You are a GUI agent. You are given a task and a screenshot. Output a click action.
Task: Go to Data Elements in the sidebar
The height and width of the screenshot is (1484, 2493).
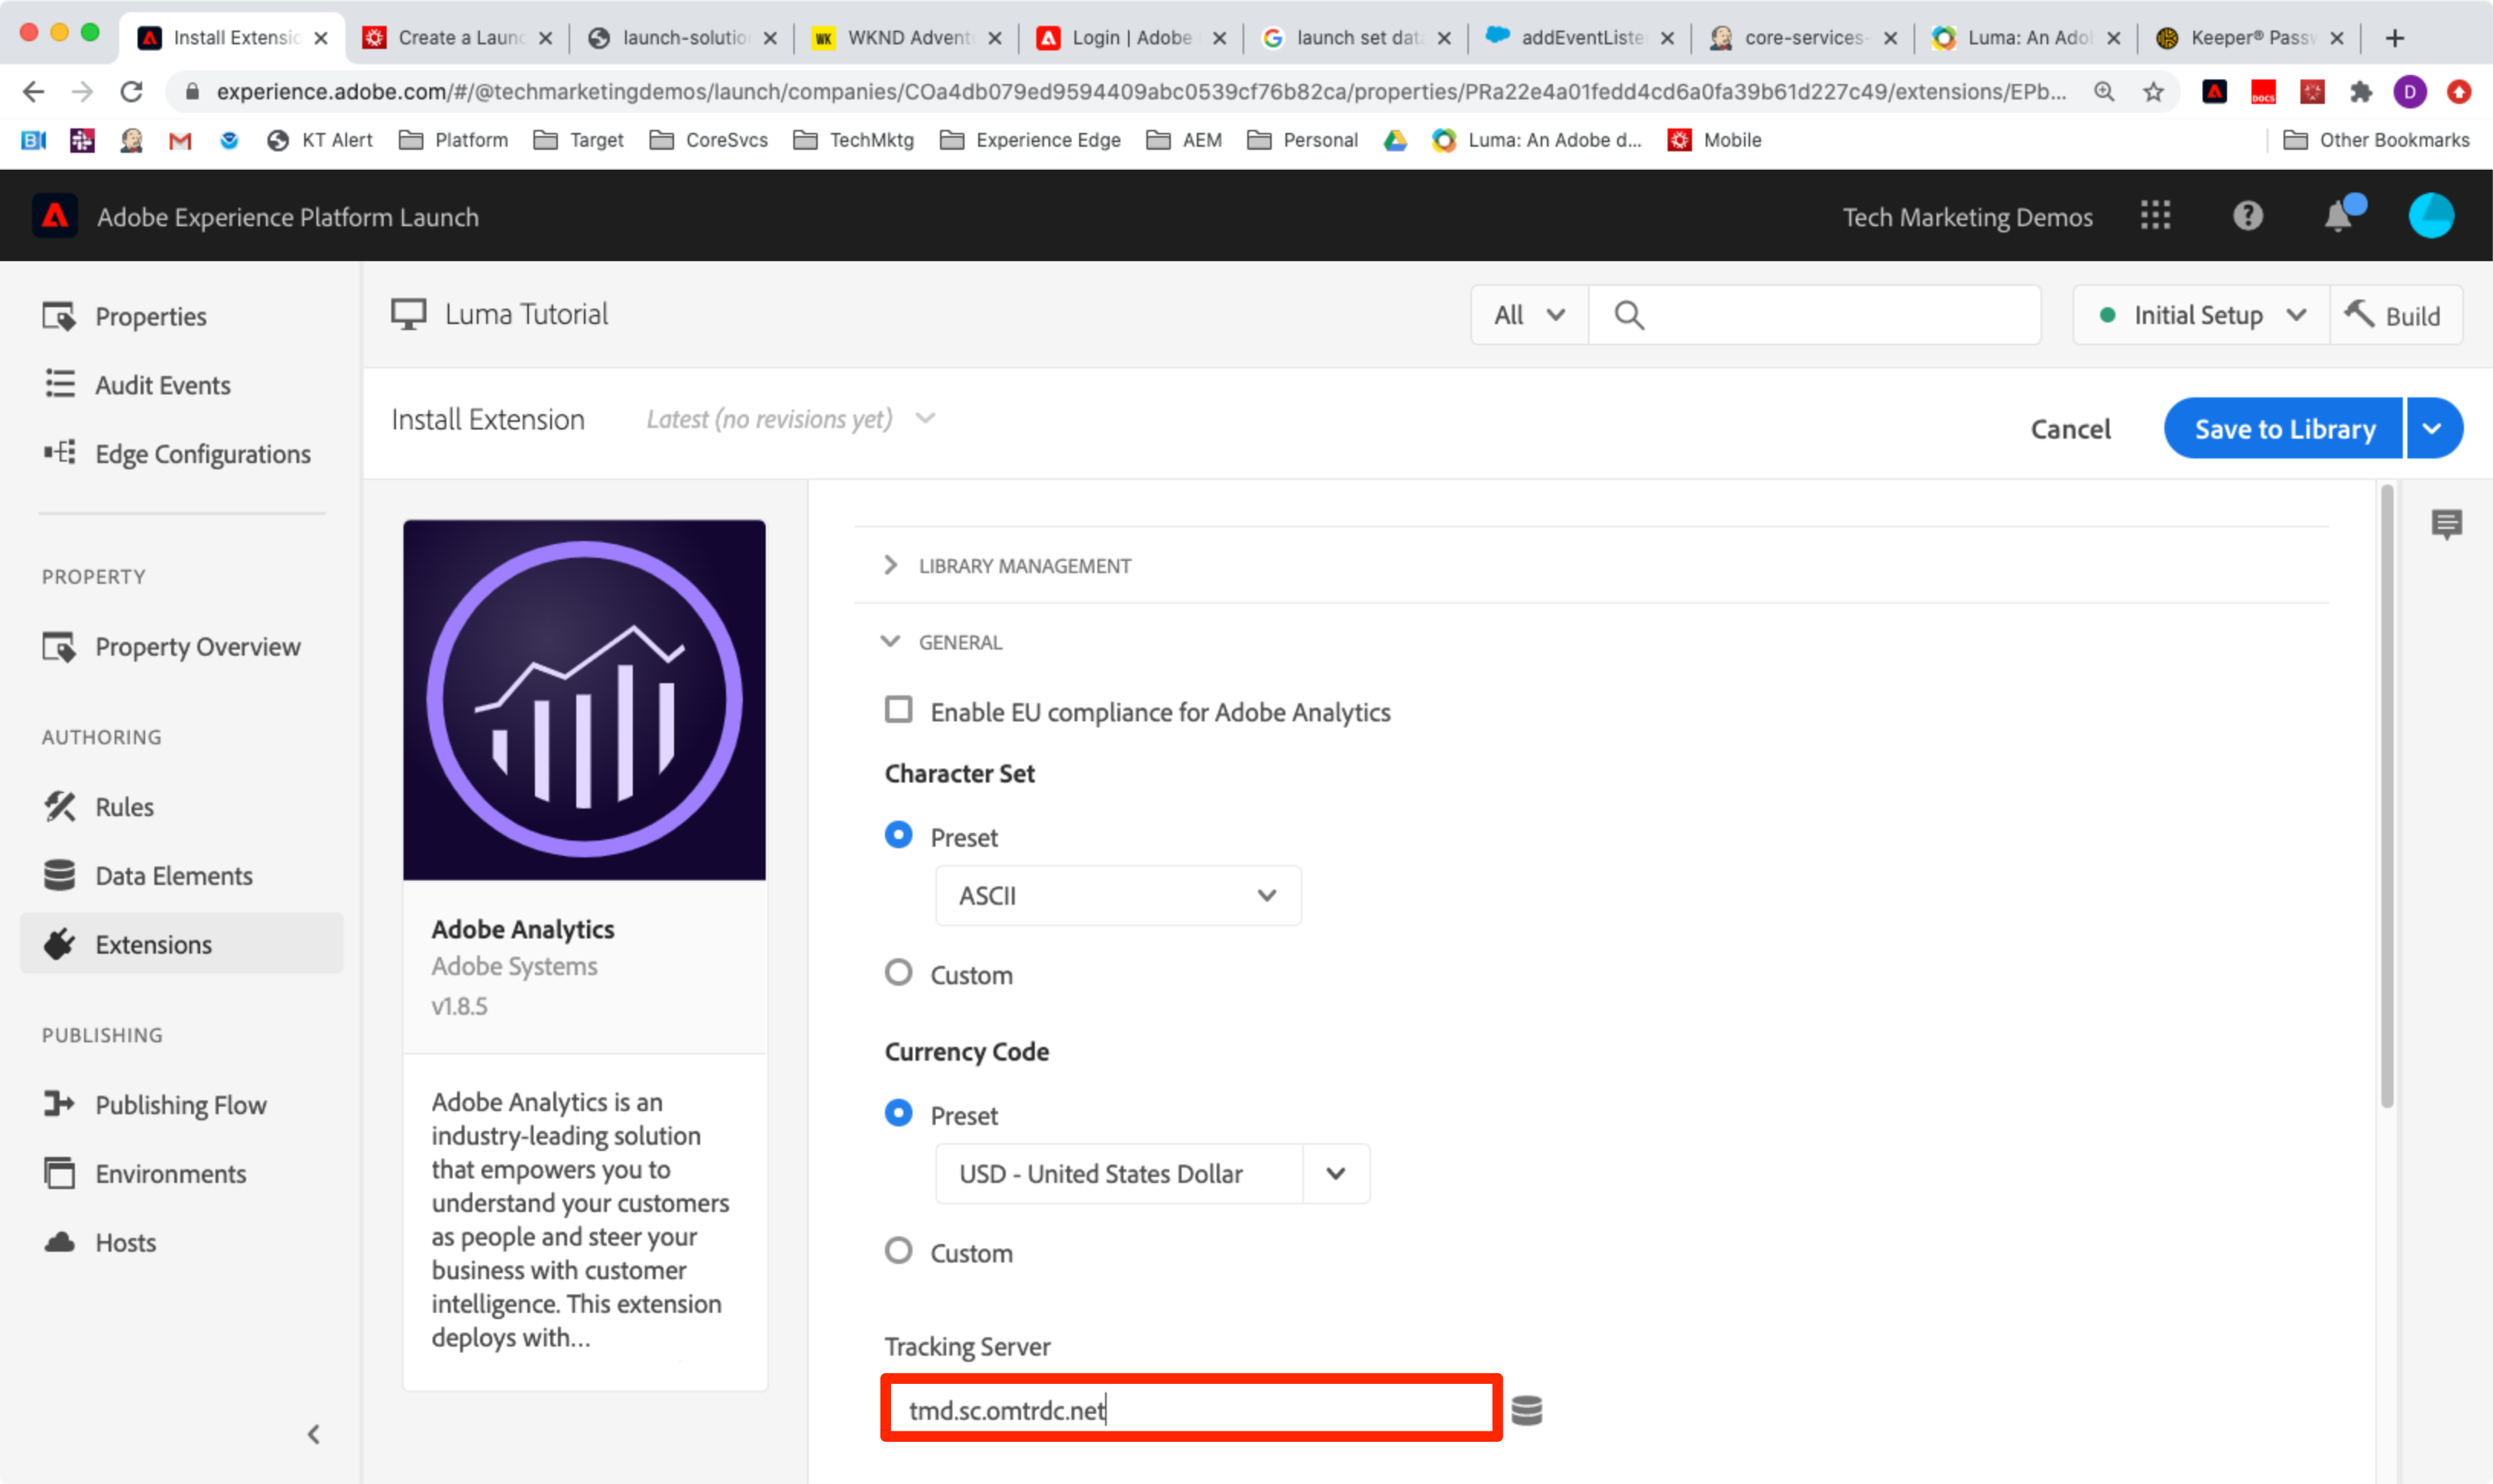(x=173, y=876)
